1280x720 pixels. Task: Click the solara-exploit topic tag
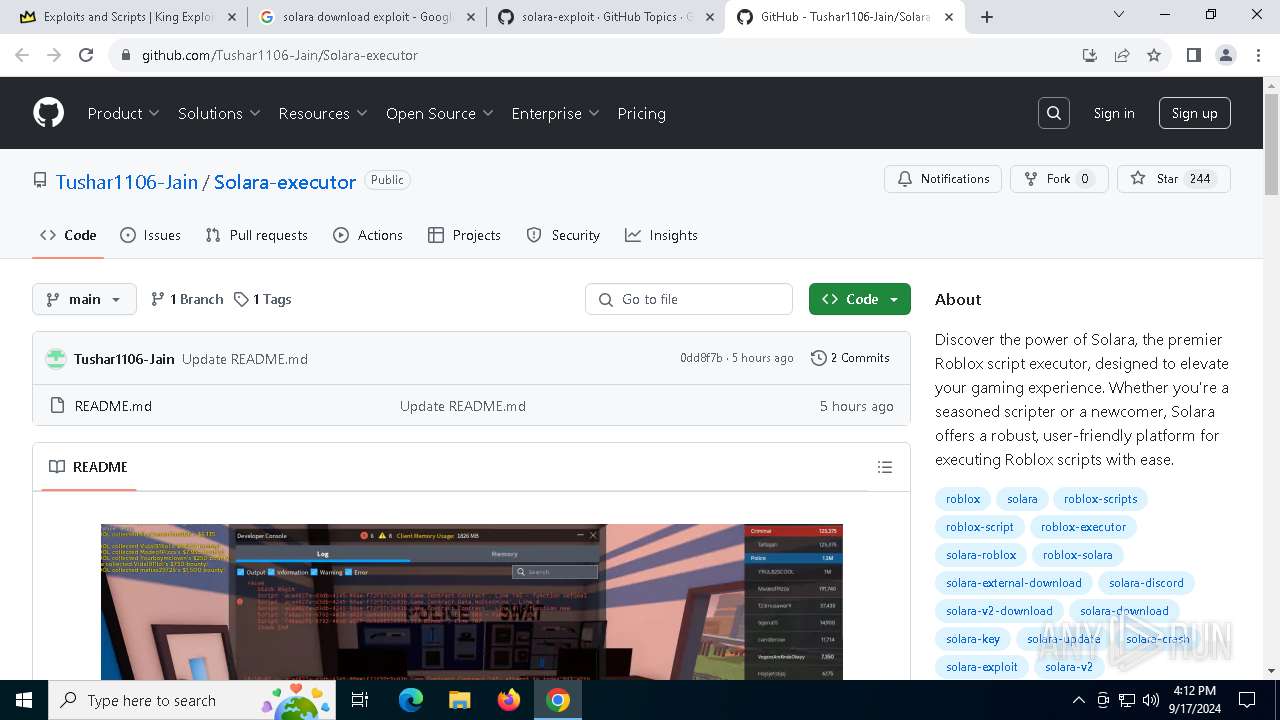point(982,667)
